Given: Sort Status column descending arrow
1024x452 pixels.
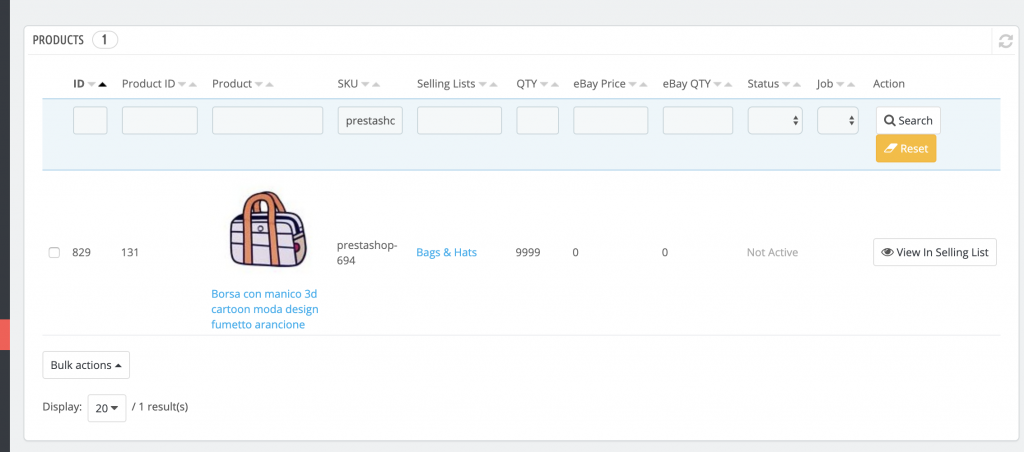Looking at the screenshot, I should 786,84.
